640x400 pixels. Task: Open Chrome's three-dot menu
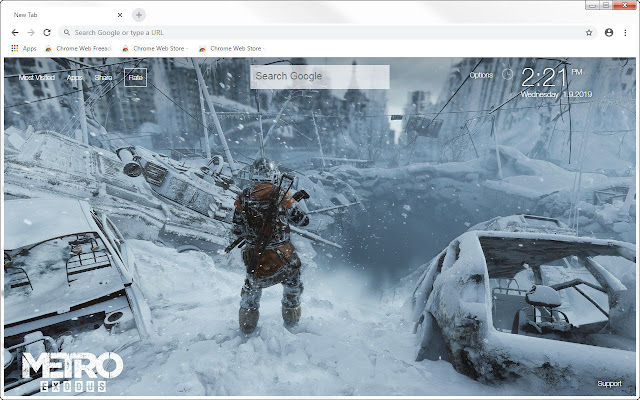[x=625, y=33]
